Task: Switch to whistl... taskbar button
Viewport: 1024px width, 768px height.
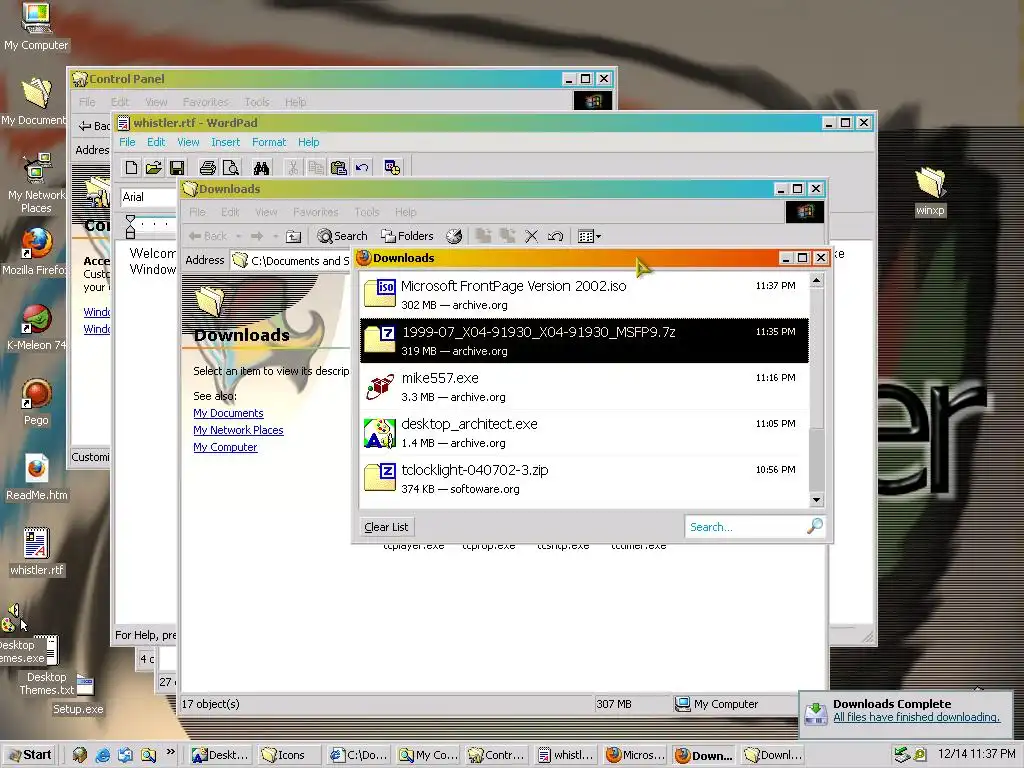Action: click(565, 755)
